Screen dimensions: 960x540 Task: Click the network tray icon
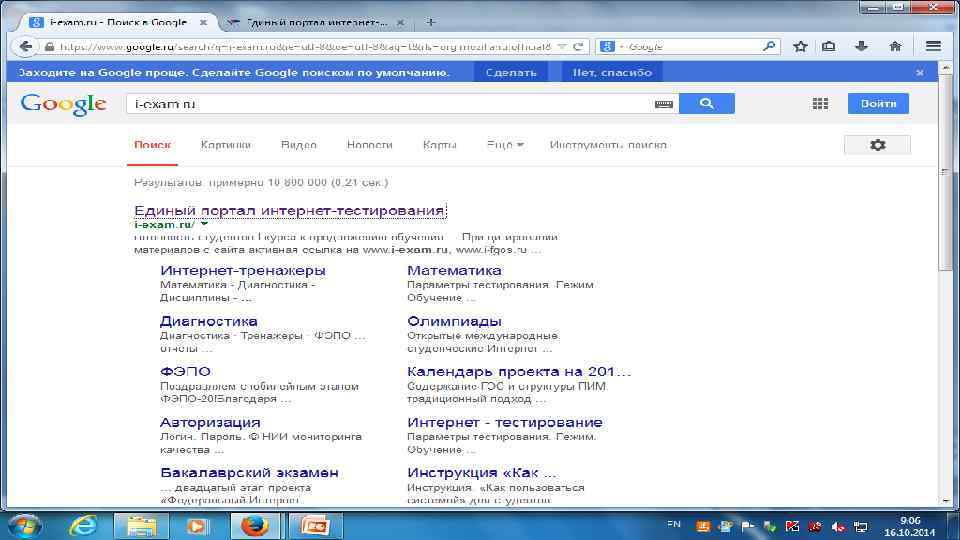[x=861, y=527]
